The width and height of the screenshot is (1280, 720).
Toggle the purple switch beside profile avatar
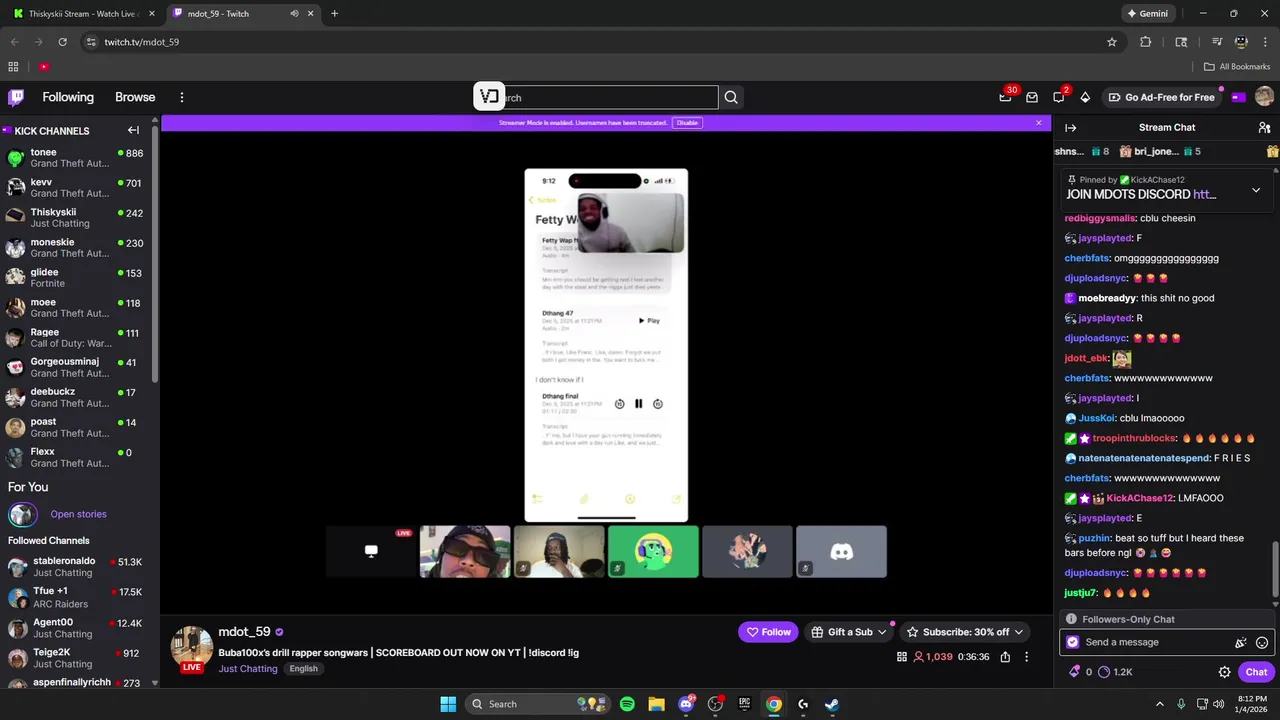pyautogui.click(x=1238, y=97)
